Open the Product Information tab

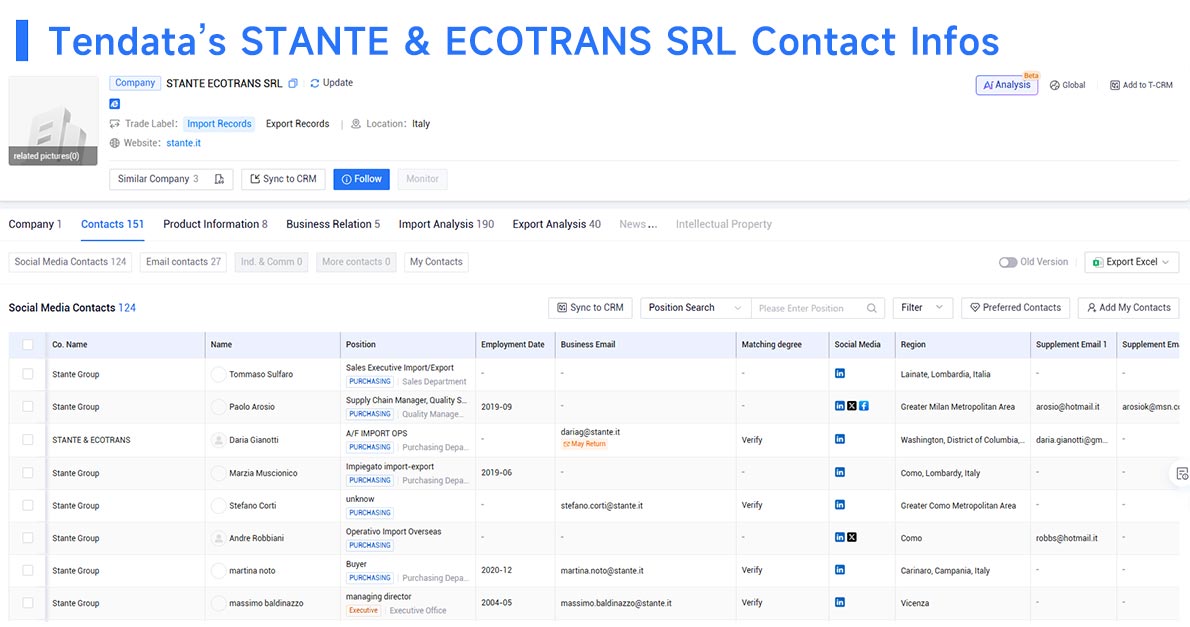pyautogui.click(x=216, y=225)
